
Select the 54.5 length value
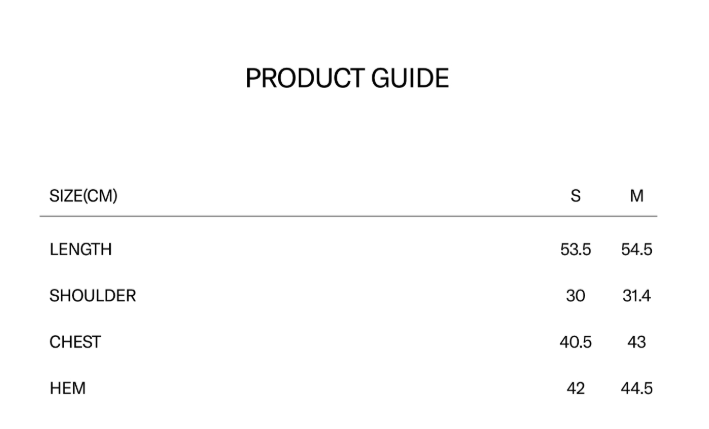[636, 249]
